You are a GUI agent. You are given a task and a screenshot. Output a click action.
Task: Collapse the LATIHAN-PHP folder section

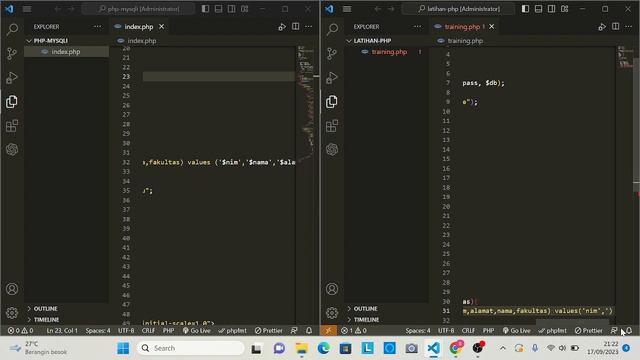tap(387, 41)
